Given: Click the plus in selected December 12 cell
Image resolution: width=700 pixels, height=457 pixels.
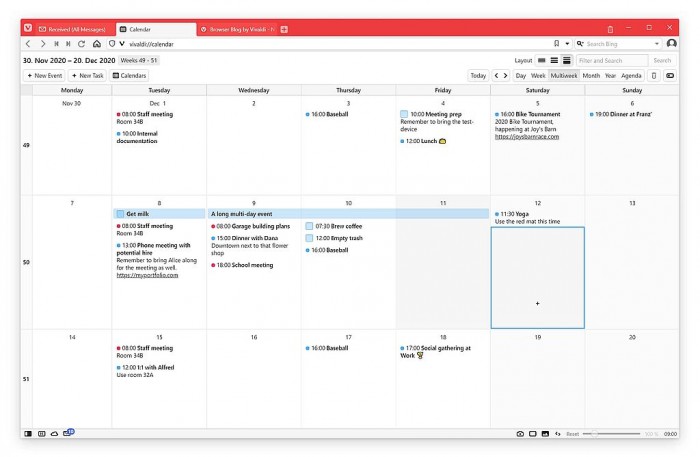Looking at the screenshot, I should [538, 303].
